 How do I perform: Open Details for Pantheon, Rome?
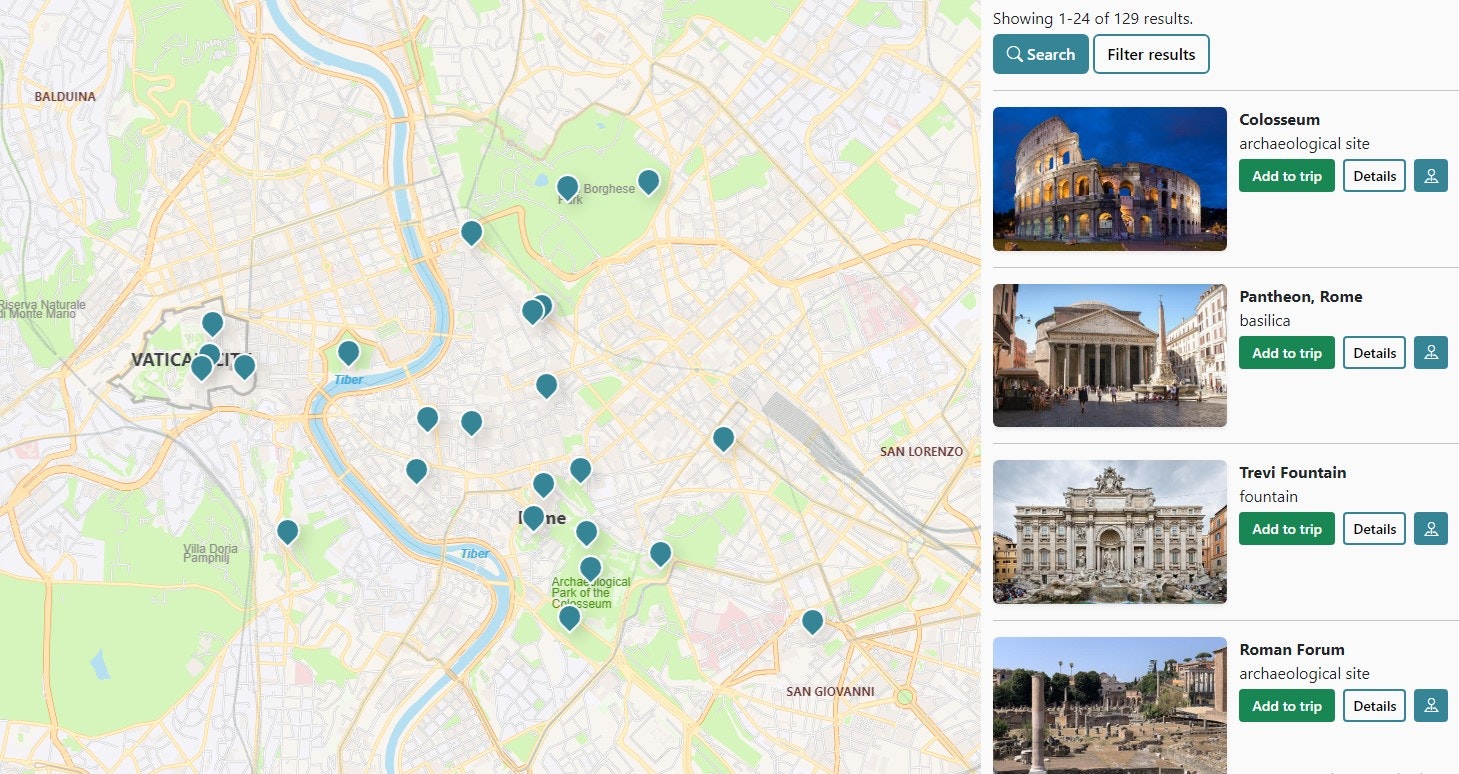pyautogui.click(x=1374, y=353)
